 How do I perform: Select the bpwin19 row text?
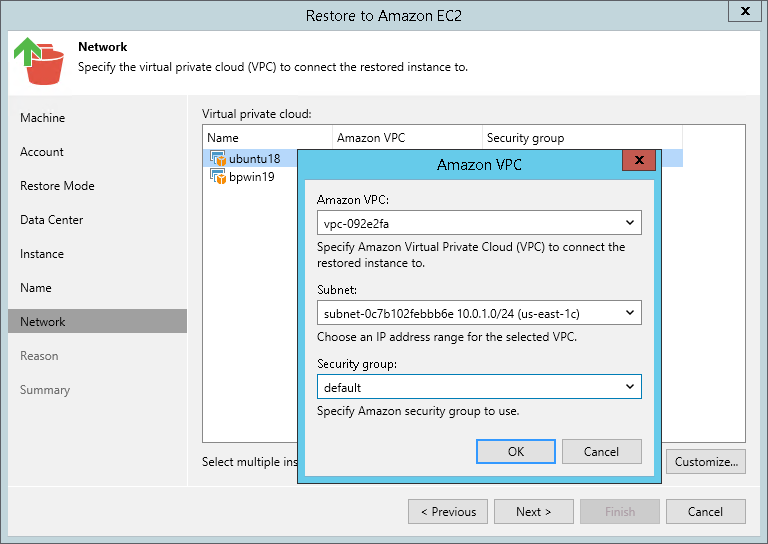coord(252,177)
